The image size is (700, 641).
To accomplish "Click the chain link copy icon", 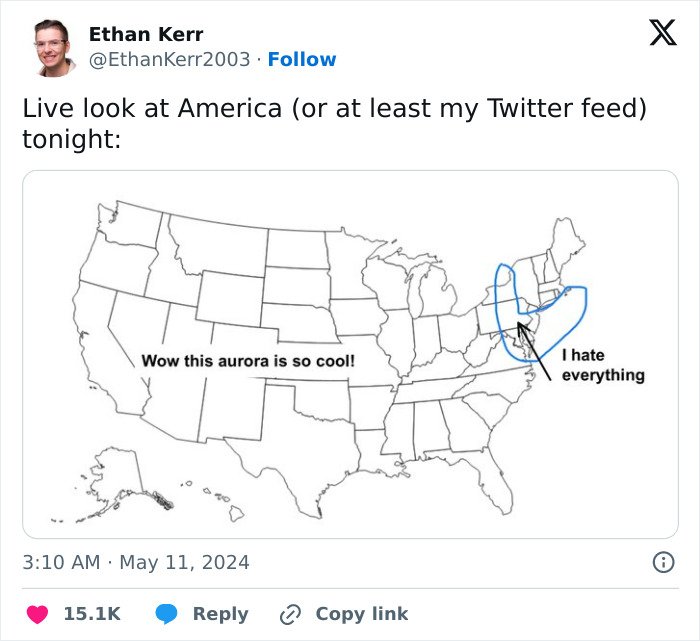I will coord(291,613).
